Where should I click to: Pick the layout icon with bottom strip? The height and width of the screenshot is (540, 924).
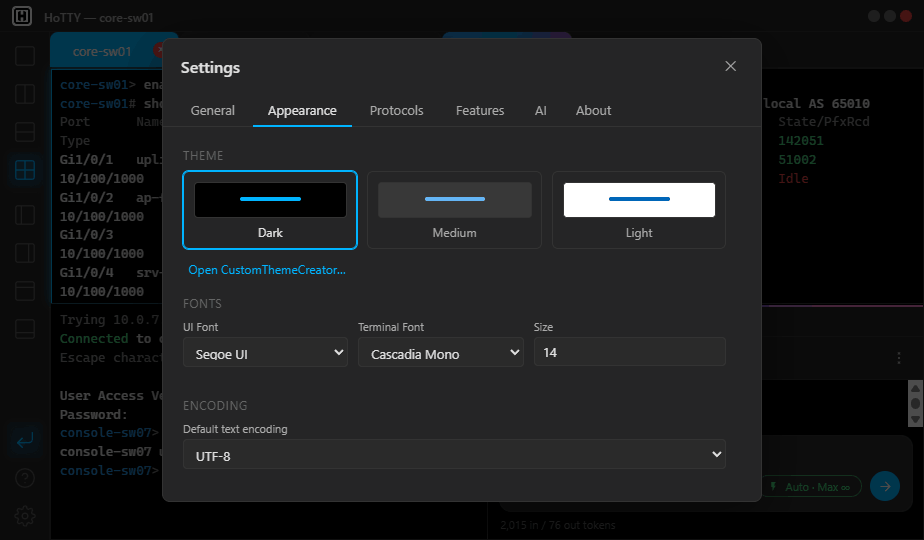pyautogui.click(x=25, y=329)
